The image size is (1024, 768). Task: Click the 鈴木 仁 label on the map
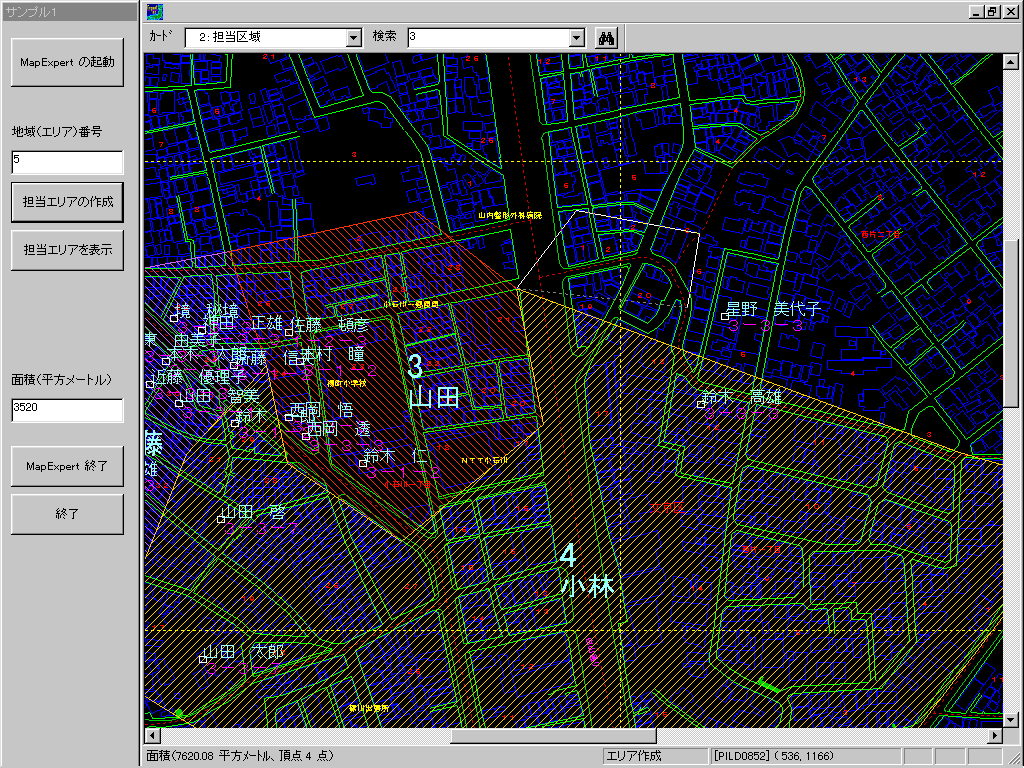395,456
